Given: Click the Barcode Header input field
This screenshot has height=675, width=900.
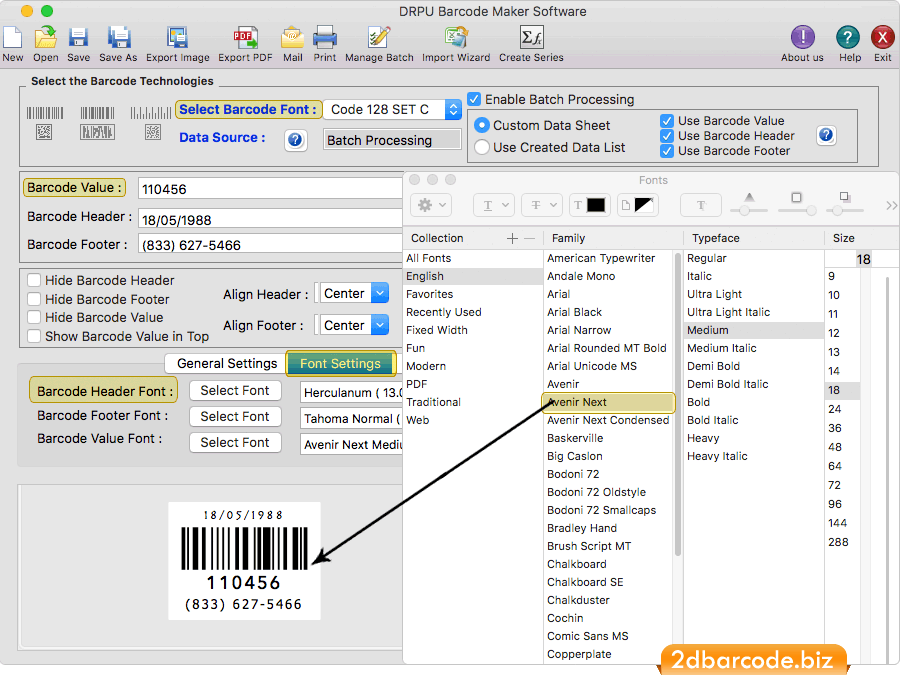Looking at the screenshot, I should point(270,219).
